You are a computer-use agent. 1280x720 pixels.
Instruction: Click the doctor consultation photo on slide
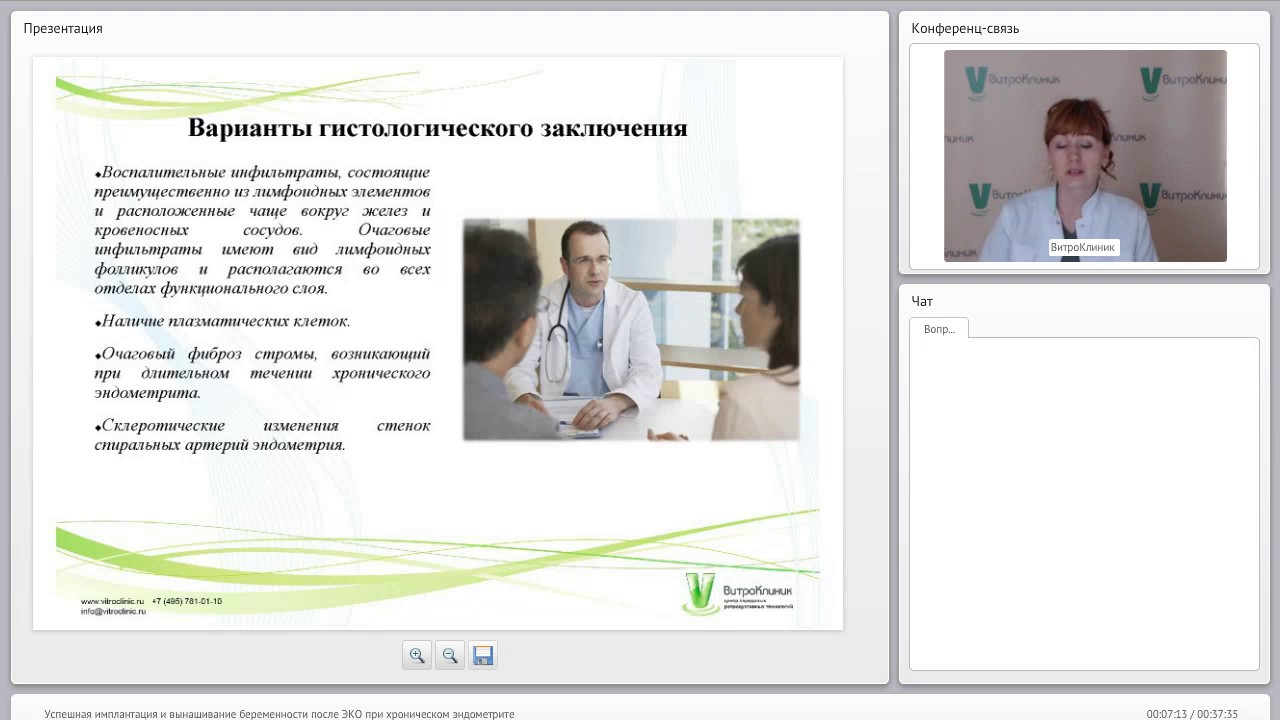[631, 329]
